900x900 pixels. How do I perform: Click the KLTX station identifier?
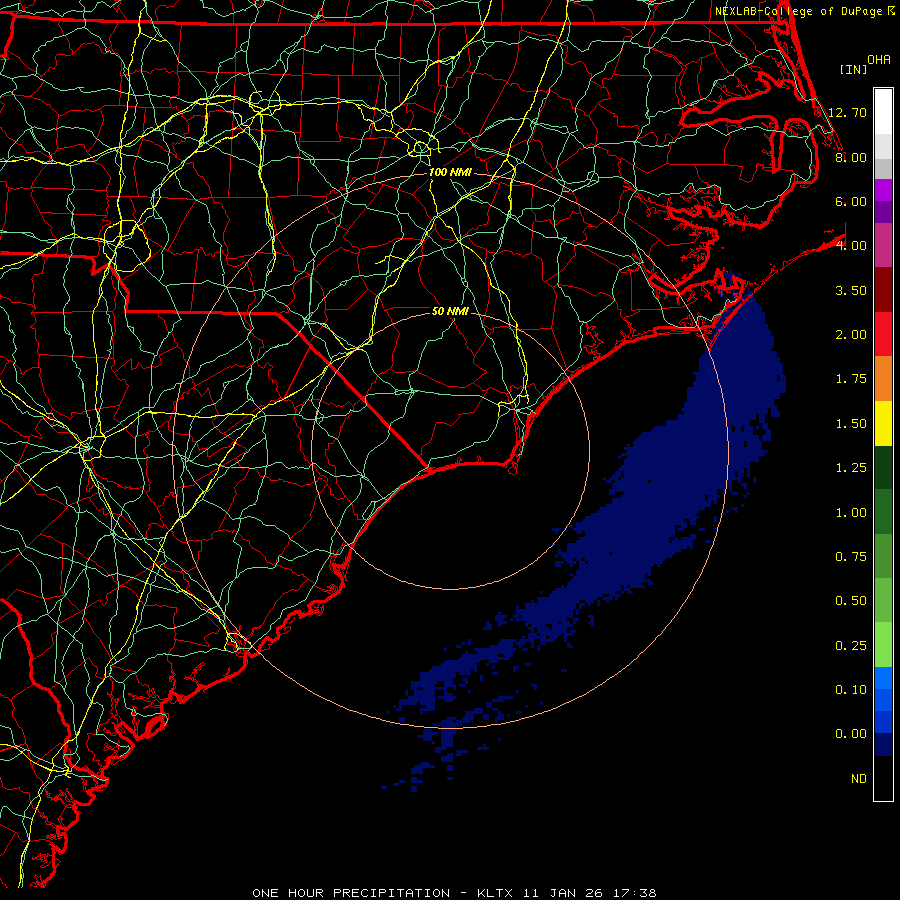click(496, 893)
